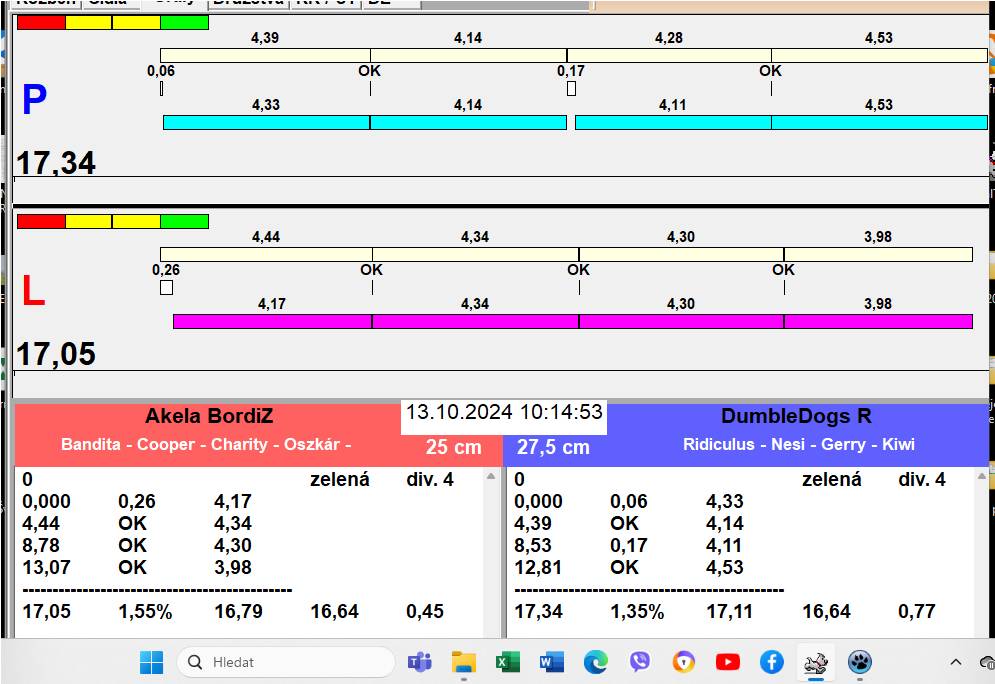Click the red start light in lane P
Viewport: 995px width, 684px height.
tap(41, 22)
